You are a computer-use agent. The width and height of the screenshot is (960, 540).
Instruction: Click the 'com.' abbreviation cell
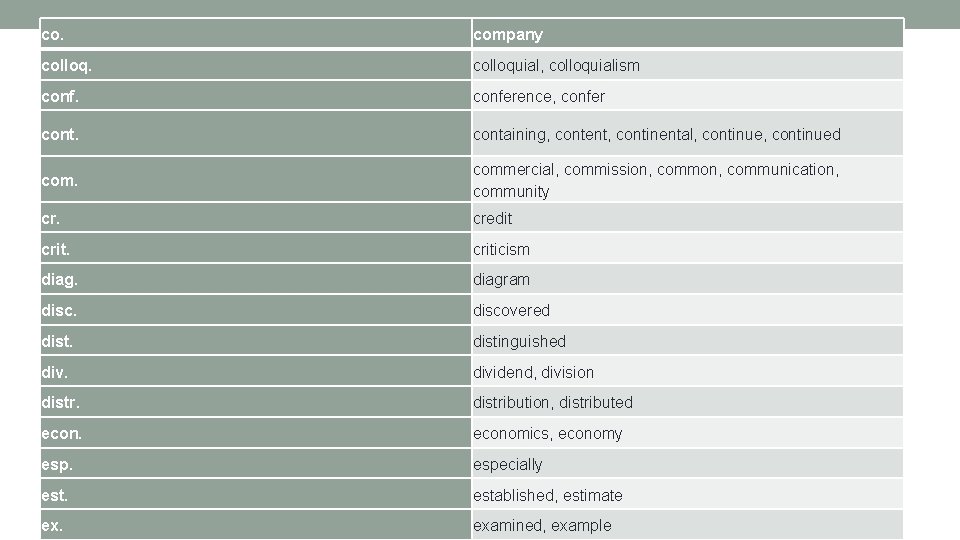pyautogui.click(x=255, y=179)
